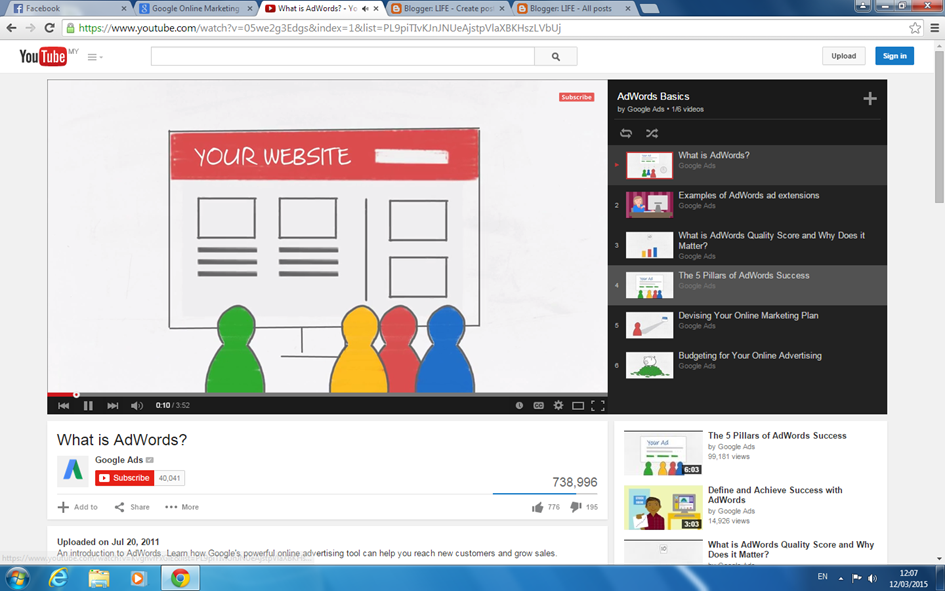
Task: Seek using the red video progress bar
Action: pyautogui.click(x=327, y=395)
